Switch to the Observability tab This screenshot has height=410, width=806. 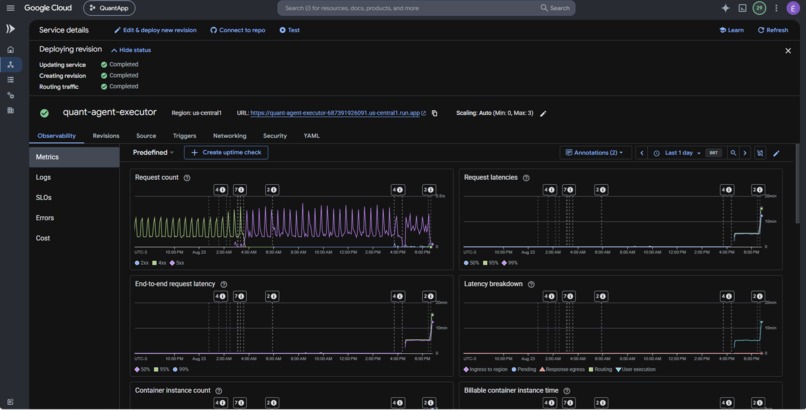point(57,136)
